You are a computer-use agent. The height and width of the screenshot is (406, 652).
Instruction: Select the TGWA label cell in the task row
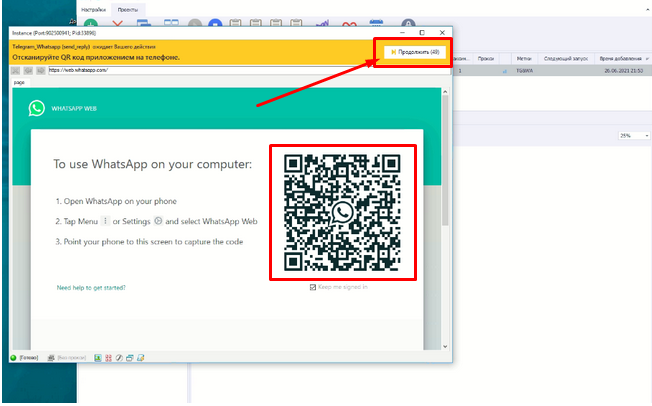(x=524, y=71)
